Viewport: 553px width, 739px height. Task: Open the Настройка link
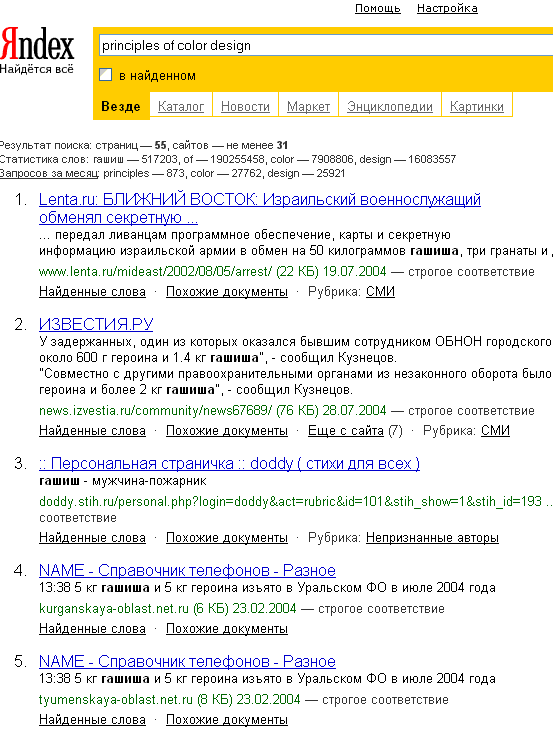coord(447,8)
